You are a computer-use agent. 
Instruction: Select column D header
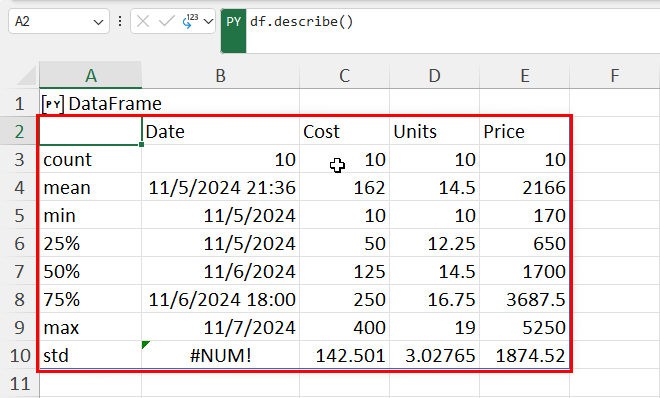click(434, 76)
